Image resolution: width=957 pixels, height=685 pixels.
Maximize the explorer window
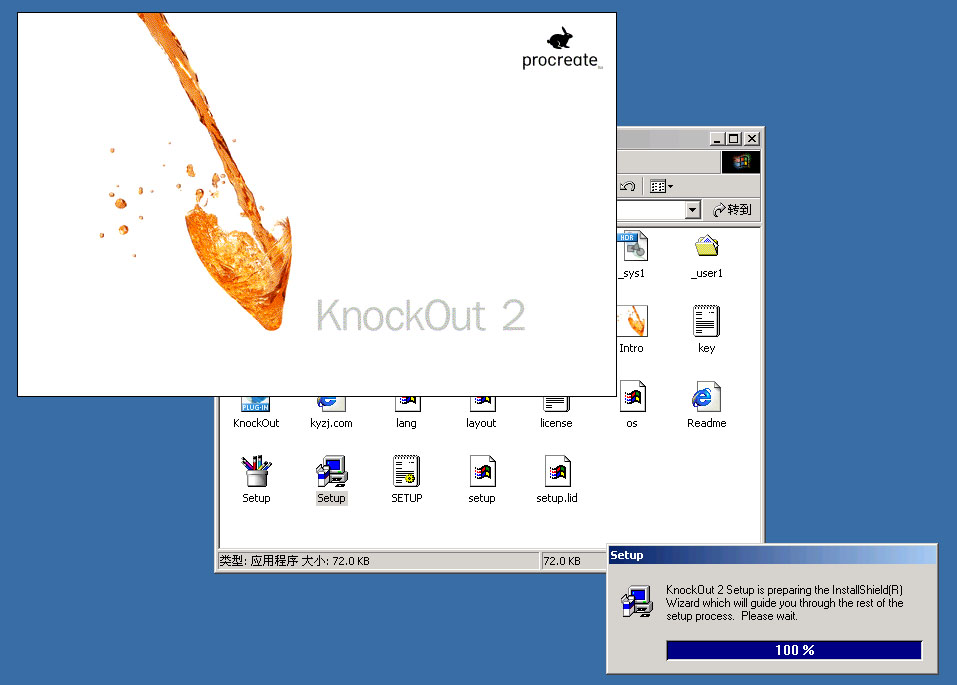pos(734,139)
